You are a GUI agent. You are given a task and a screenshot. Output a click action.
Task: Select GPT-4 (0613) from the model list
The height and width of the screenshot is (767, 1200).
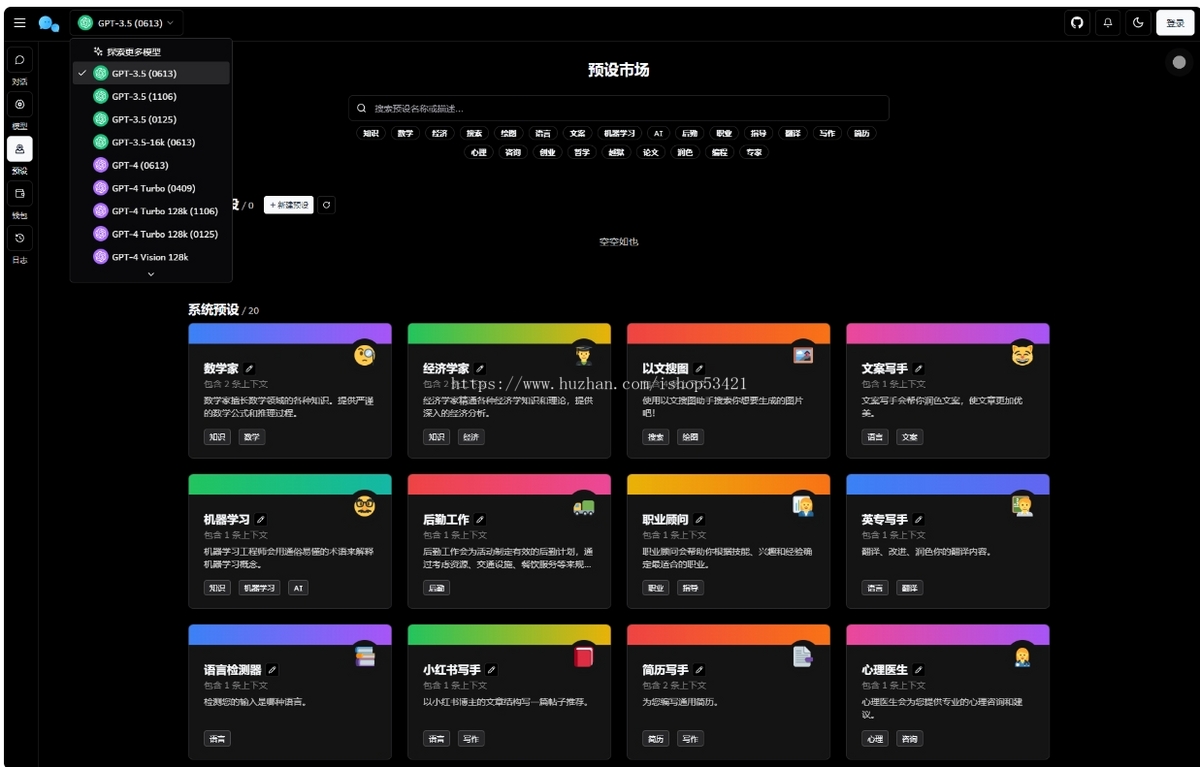pyautogui.click(x=151, y=165)
